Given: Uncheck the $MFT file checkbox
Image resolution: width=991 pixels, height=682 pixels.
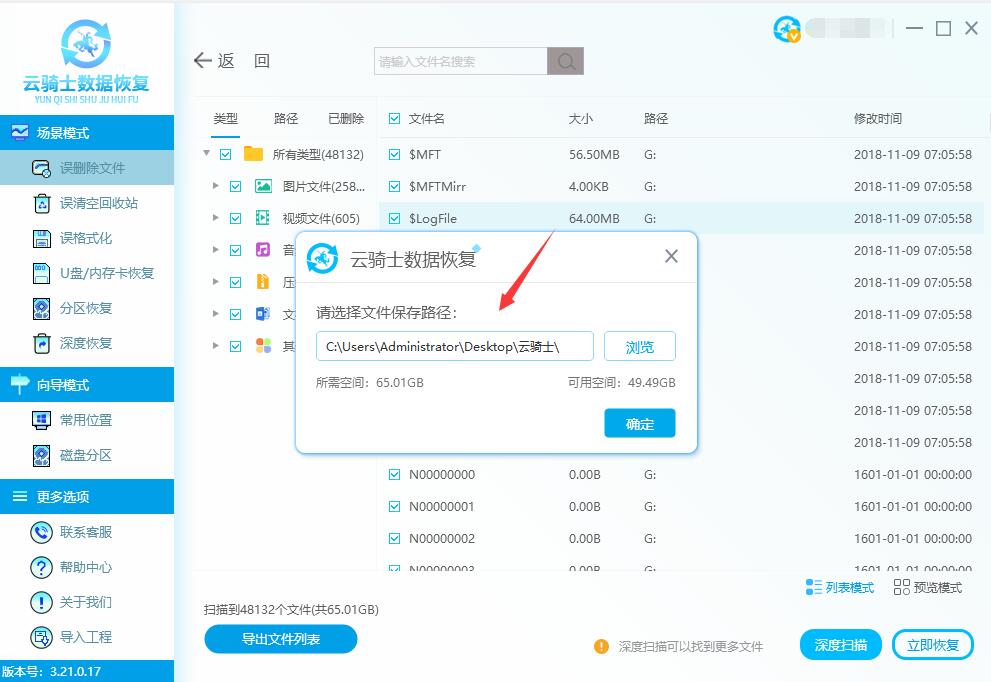Looking at the screenshot, I should coord(394,154).
